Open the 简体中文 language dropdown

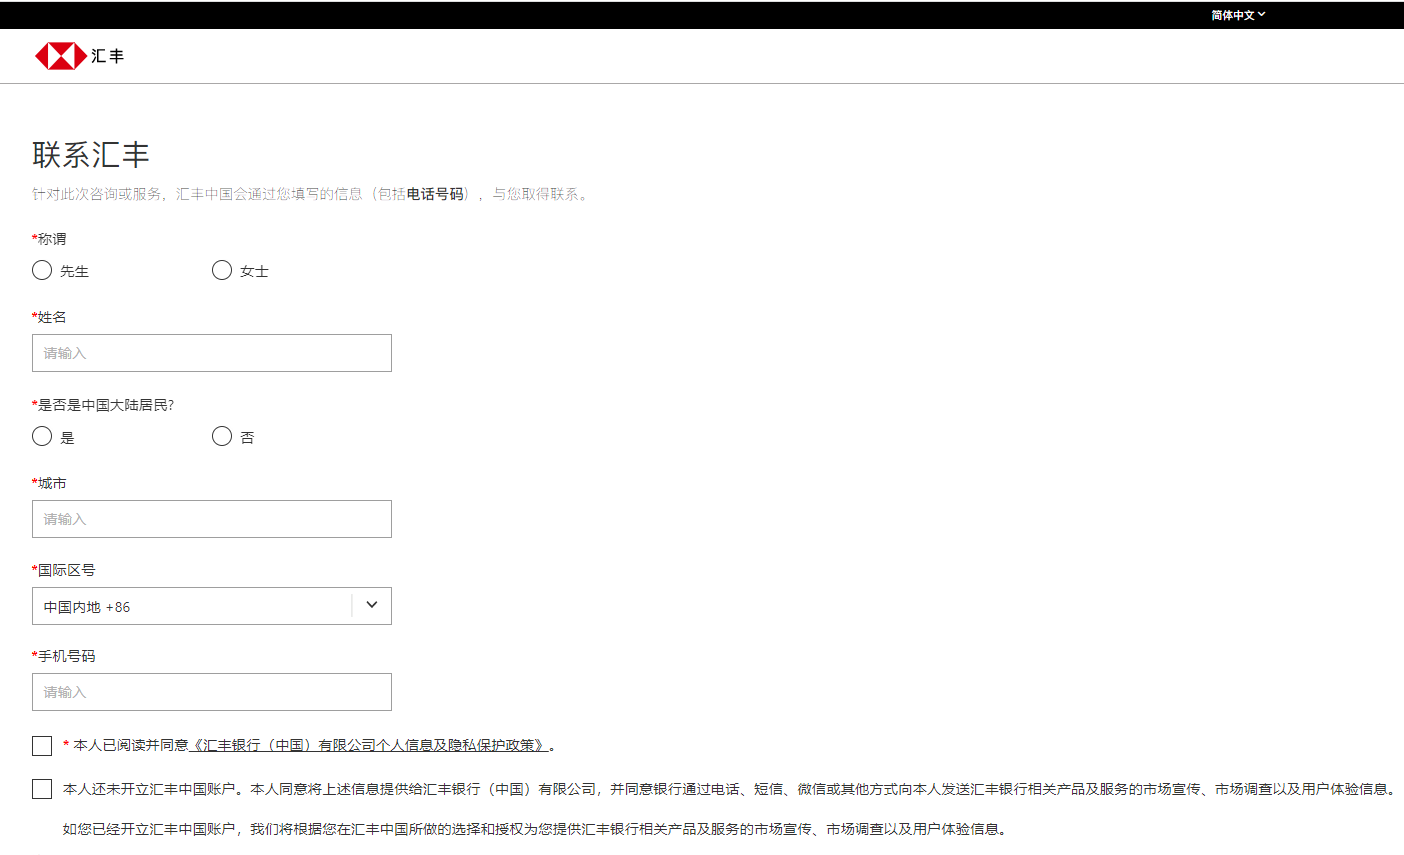click(1238, 15)
